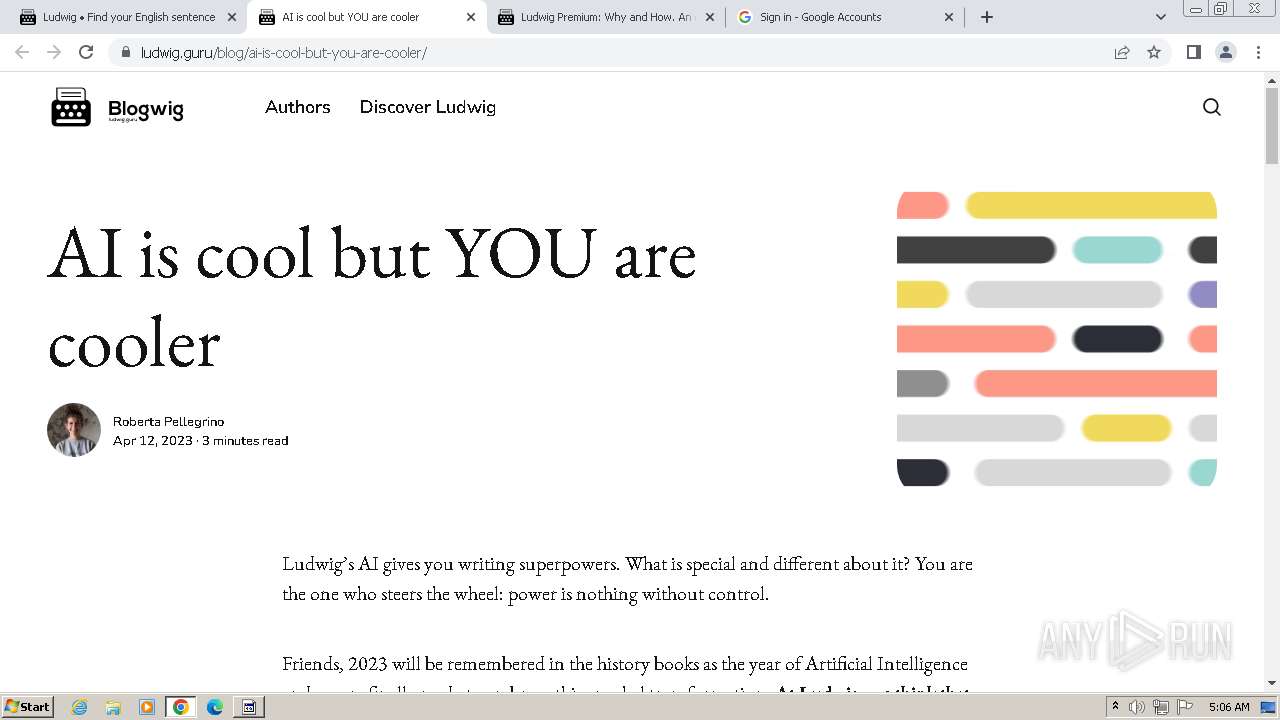Close the 'AI is cool but YOU are cooler' tab
Image resolution: width=1280 pixels, height=720 pixels.
coord(471,17)
